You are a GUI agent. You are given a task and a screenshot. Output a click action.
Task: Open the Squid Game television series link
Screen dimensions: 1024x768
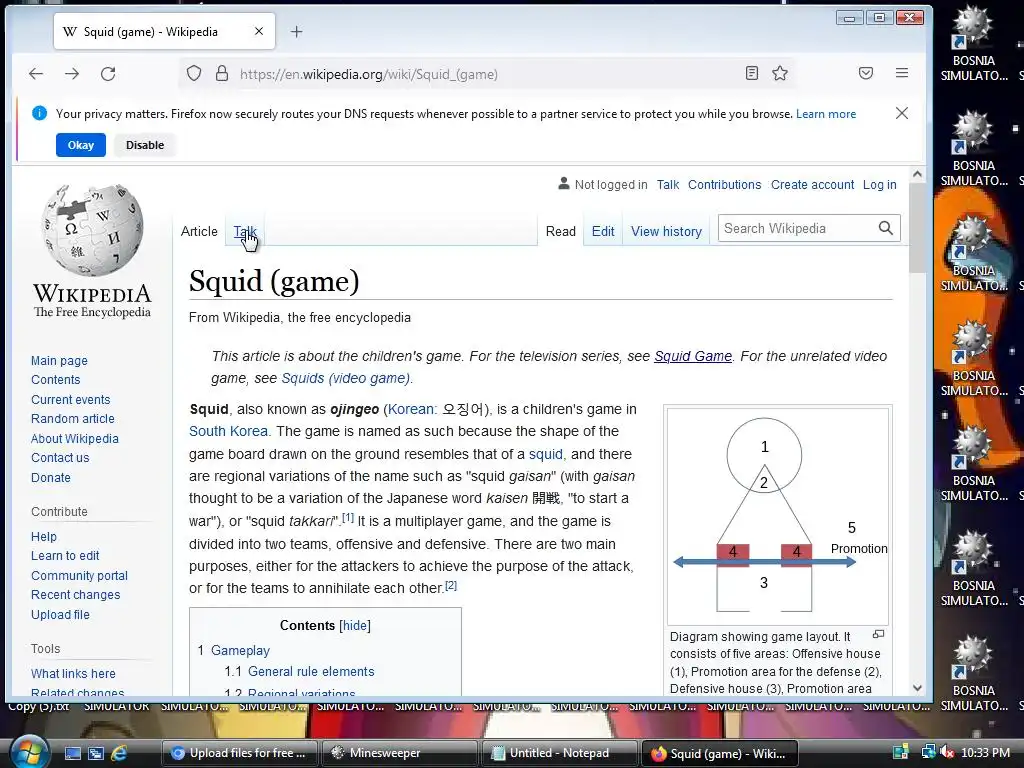coord(692,356)
